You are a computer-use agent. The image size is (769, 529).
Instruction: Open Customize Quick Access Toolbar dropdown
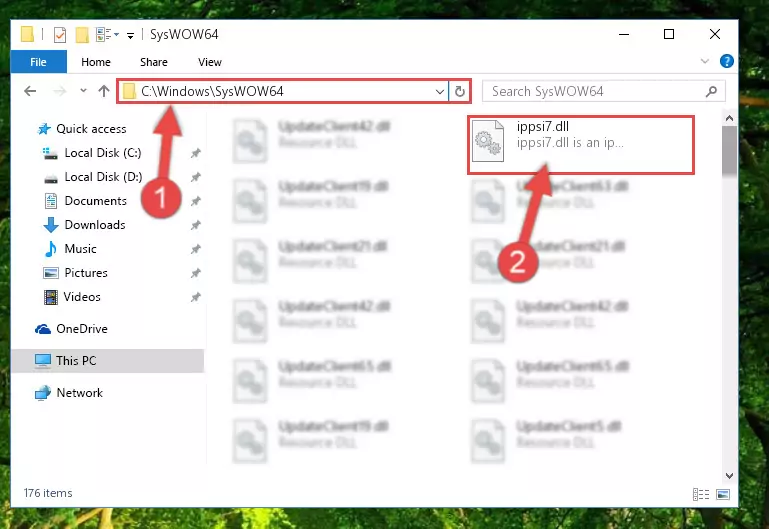(x=130, y=35)
